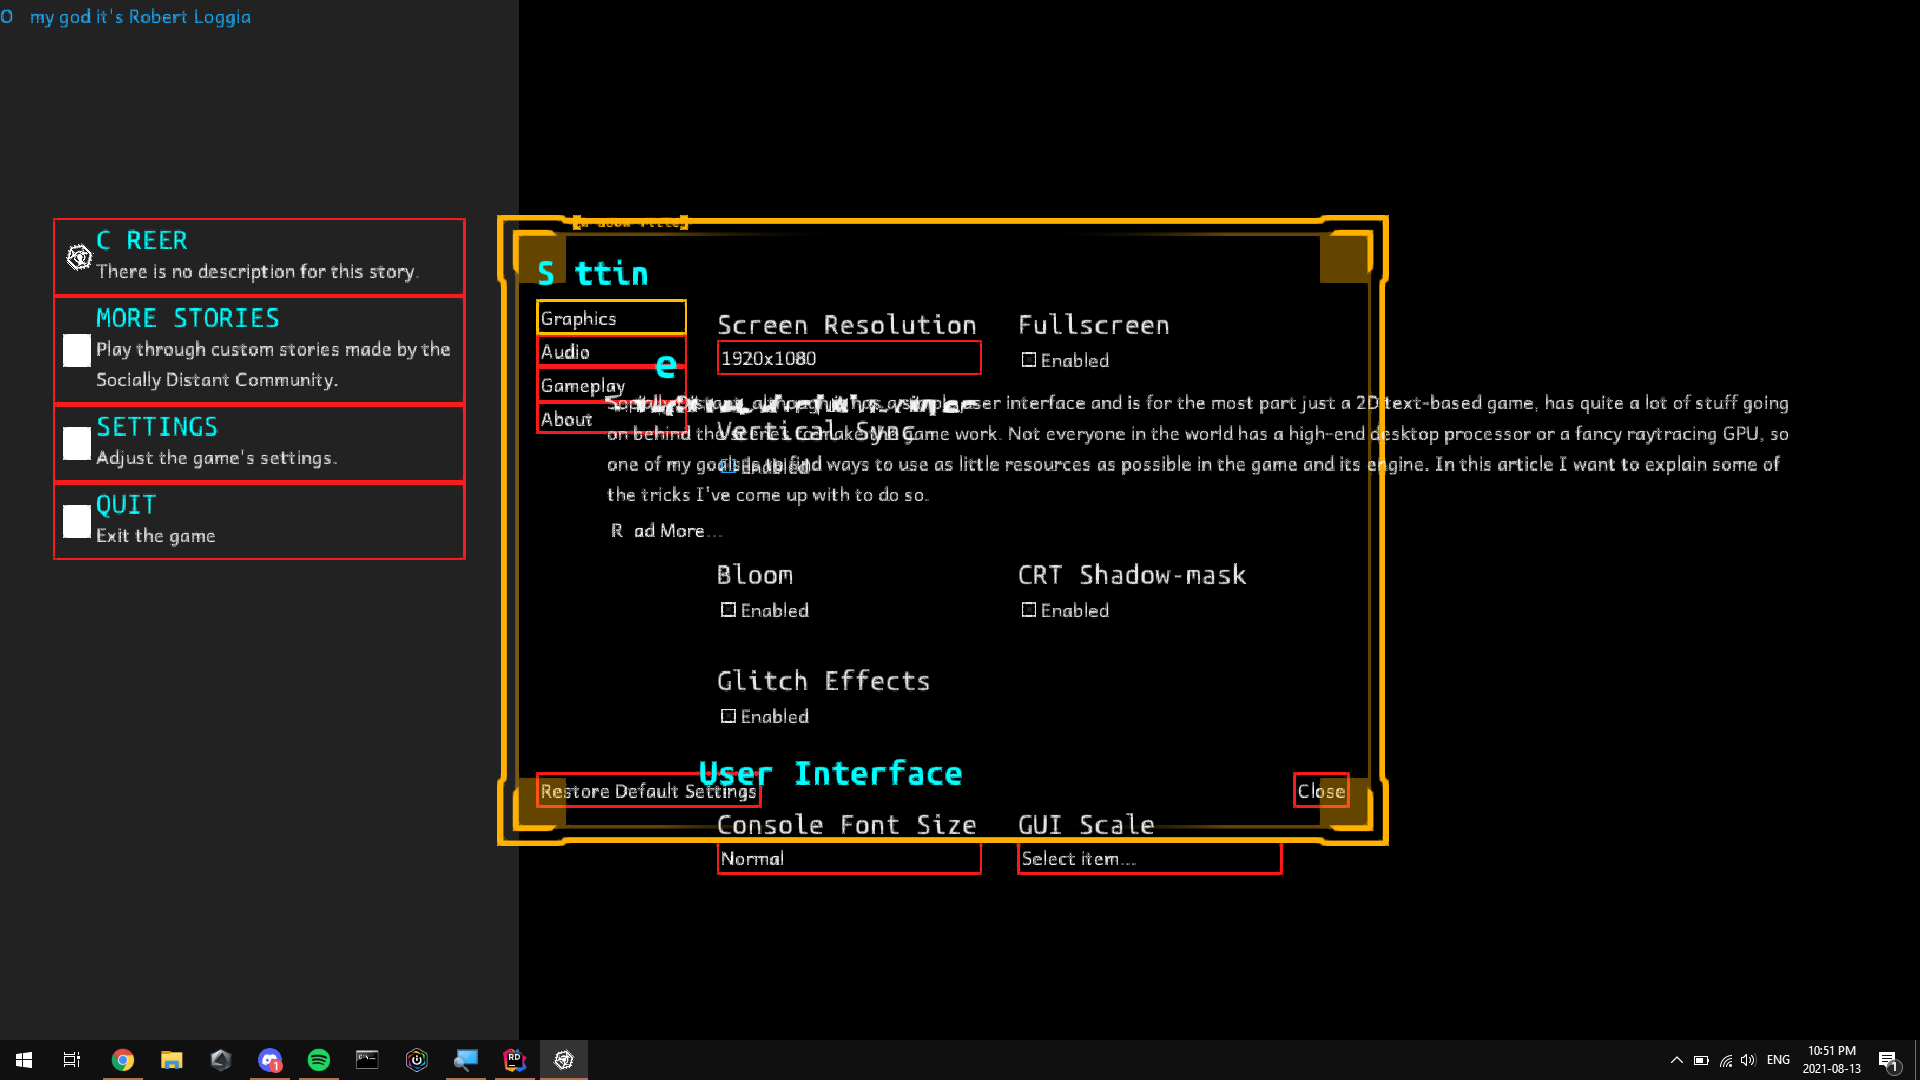The width and height of the screenshot is (1920, 1080).
Task: Open JetBrains Rider from the taskbar
Action: pos(514,1060)
